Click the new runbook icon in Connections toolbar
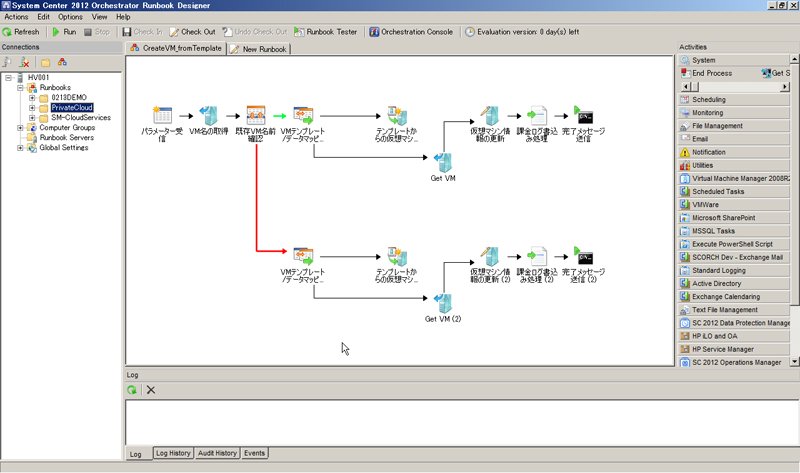The height and width of the screenshot is (473, 800). pyautogui.click(x=62, y=62)
